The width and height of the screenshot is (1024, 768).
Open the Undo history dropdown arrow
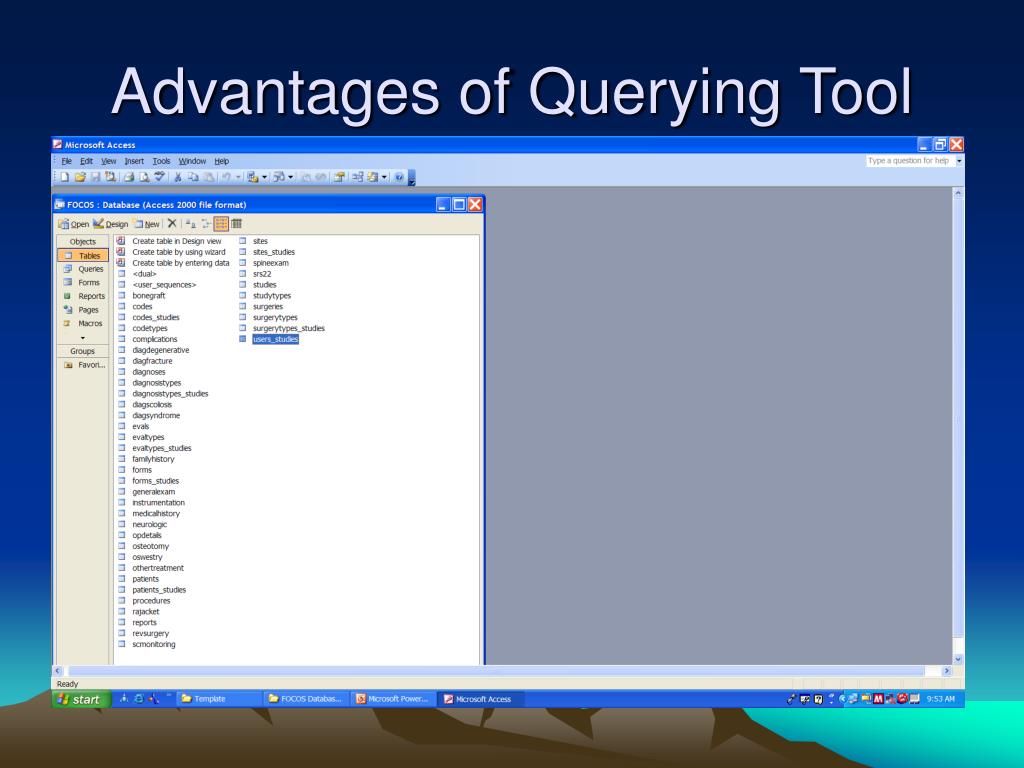point(238,177)
